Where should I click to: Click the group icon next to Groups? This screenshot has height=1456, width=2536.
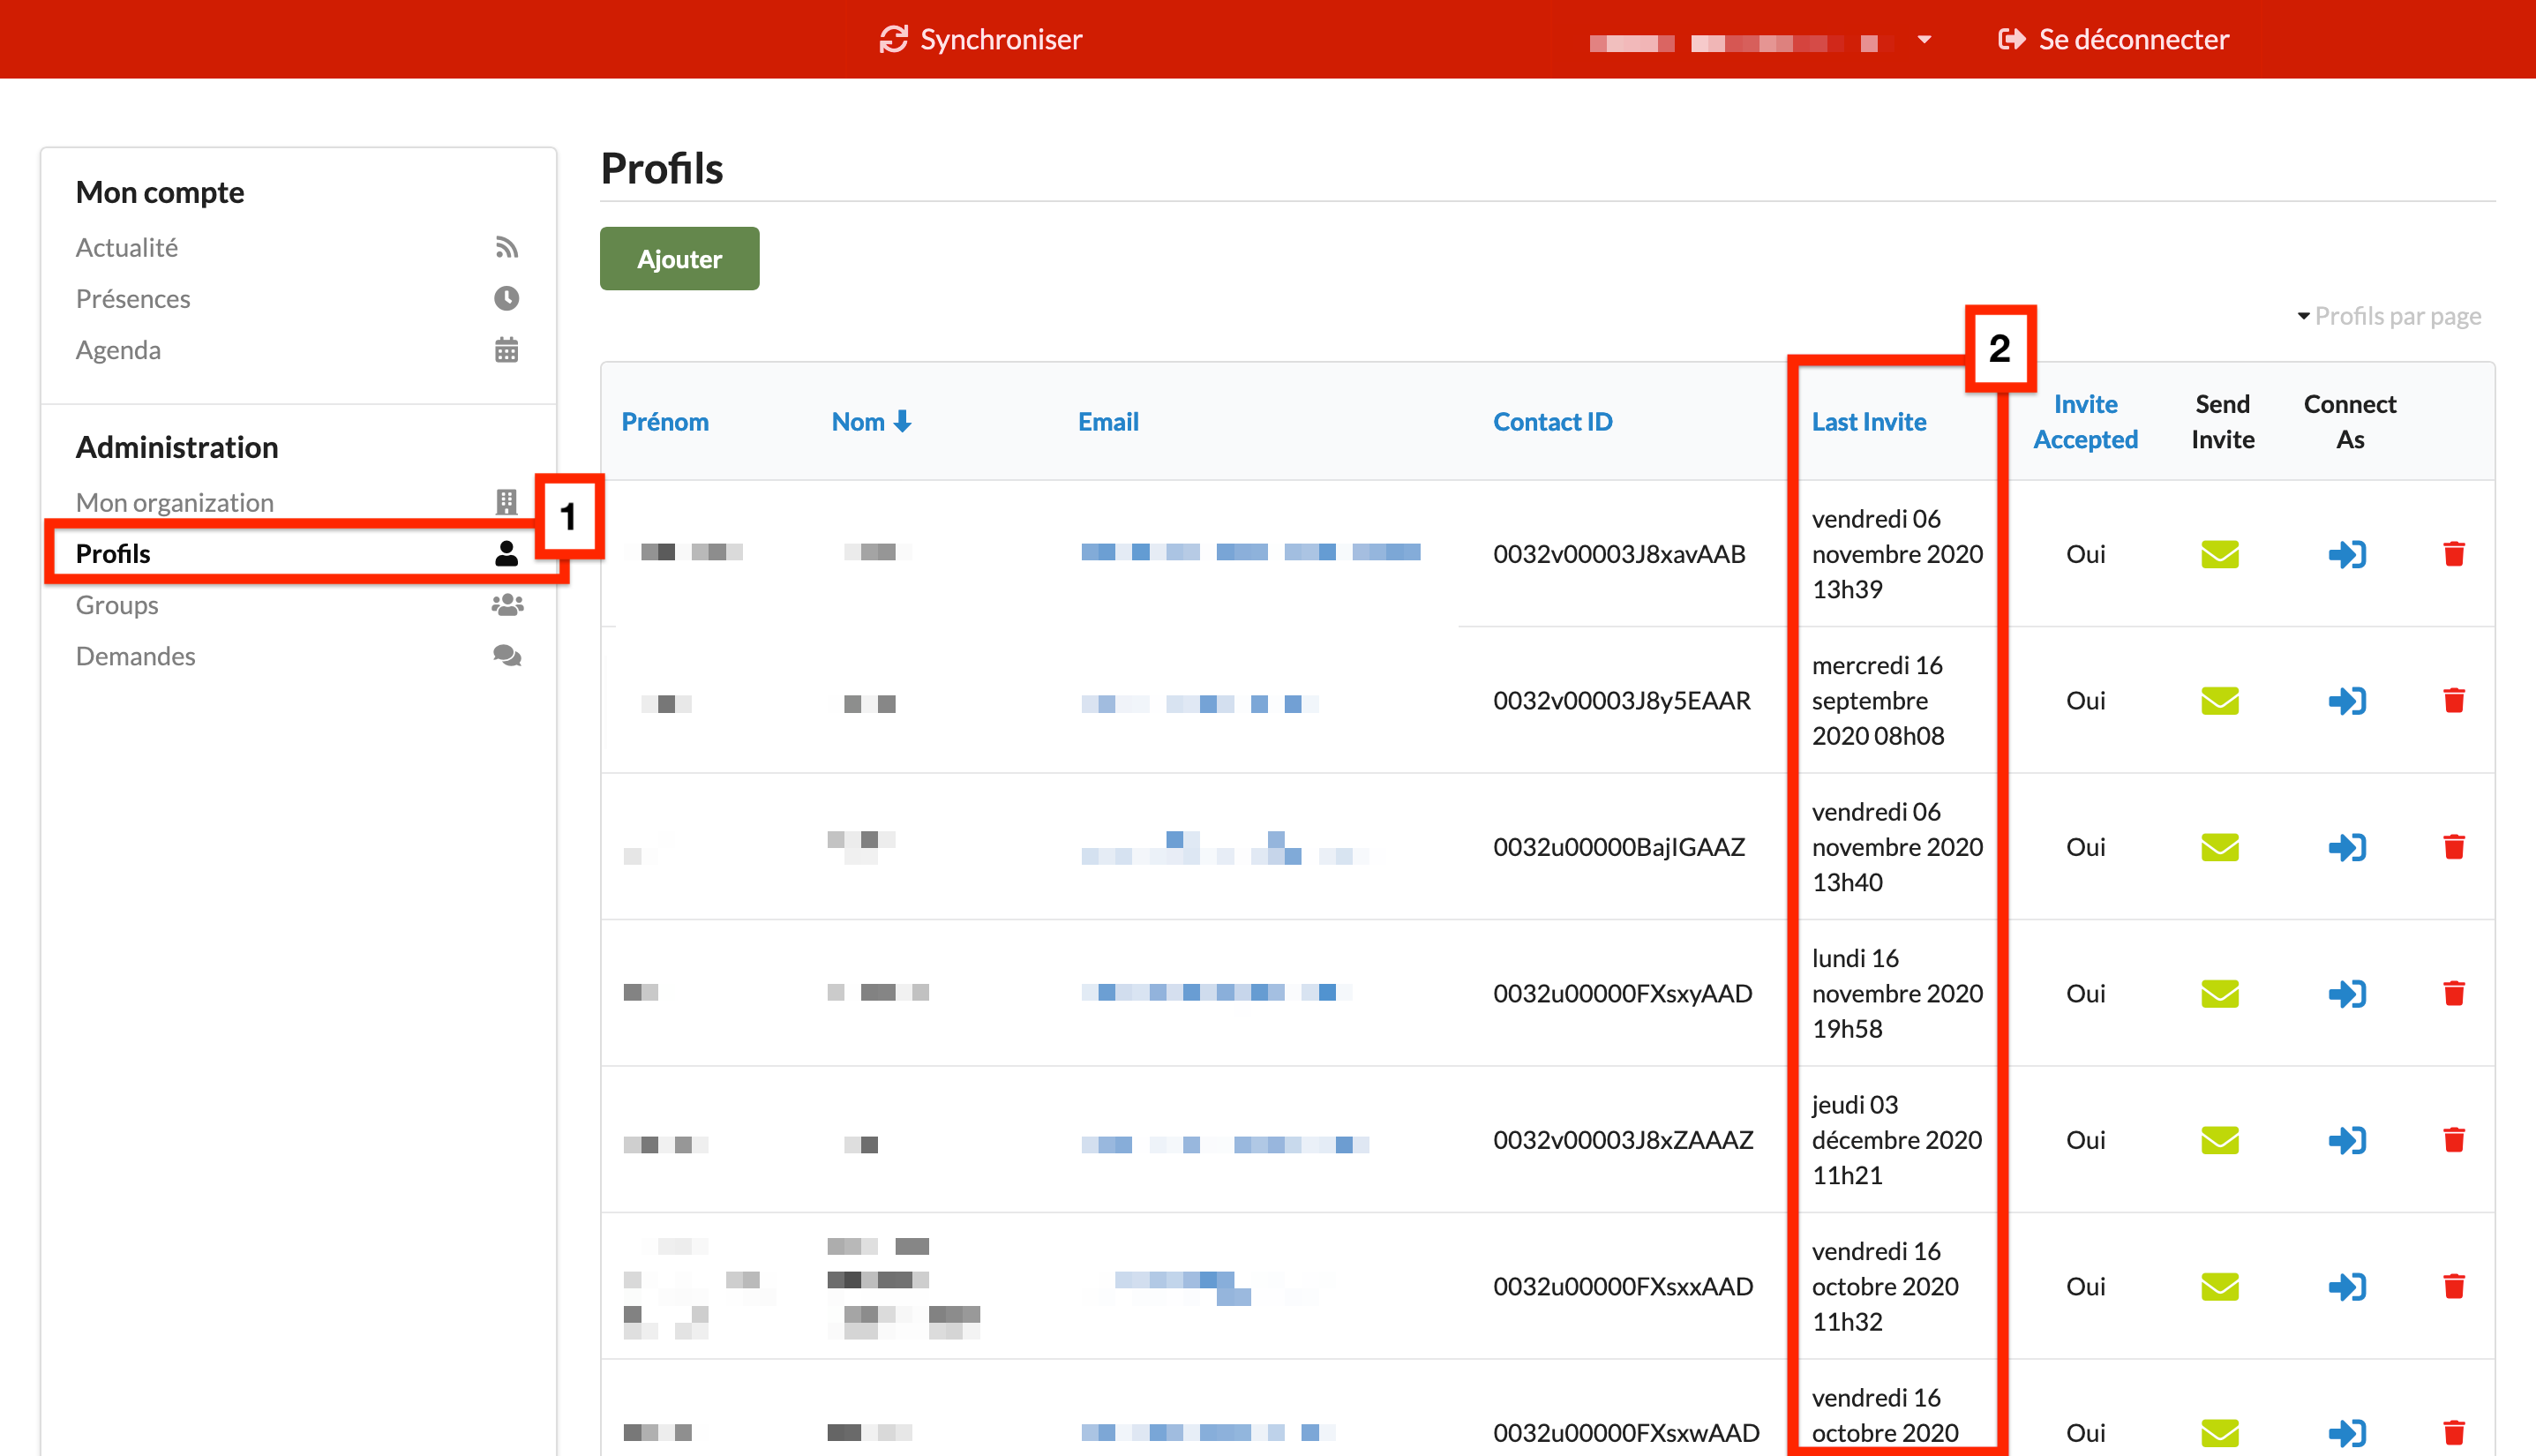pos(507,604)
